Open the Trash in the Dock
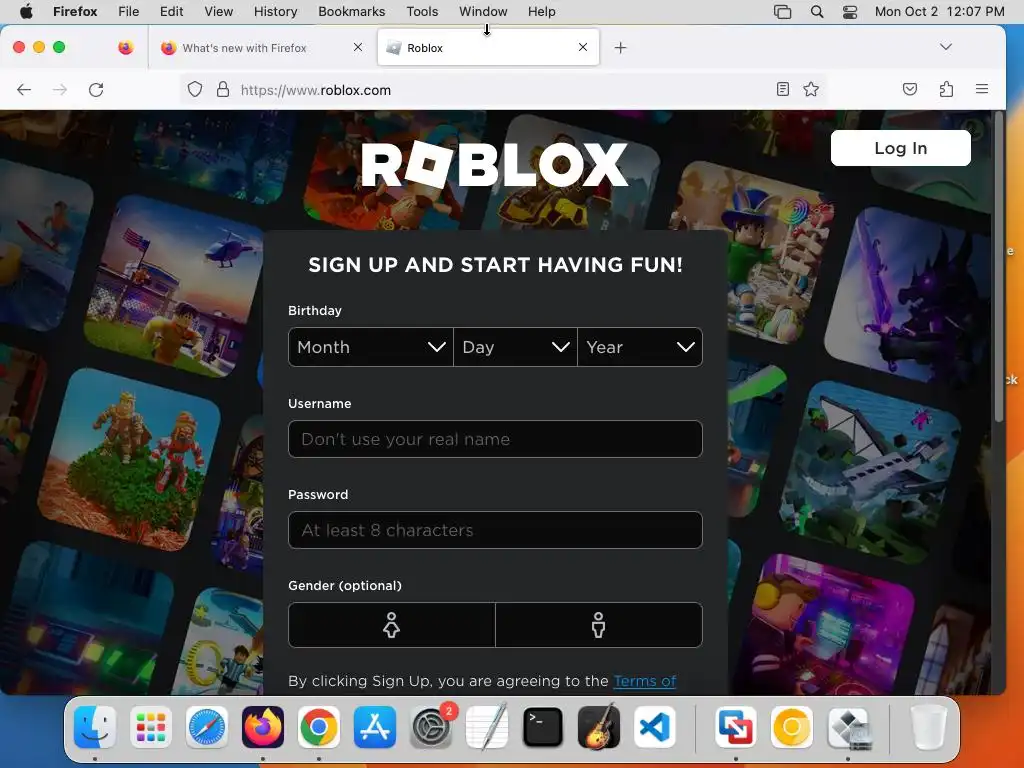 click(x=928, y=727)
